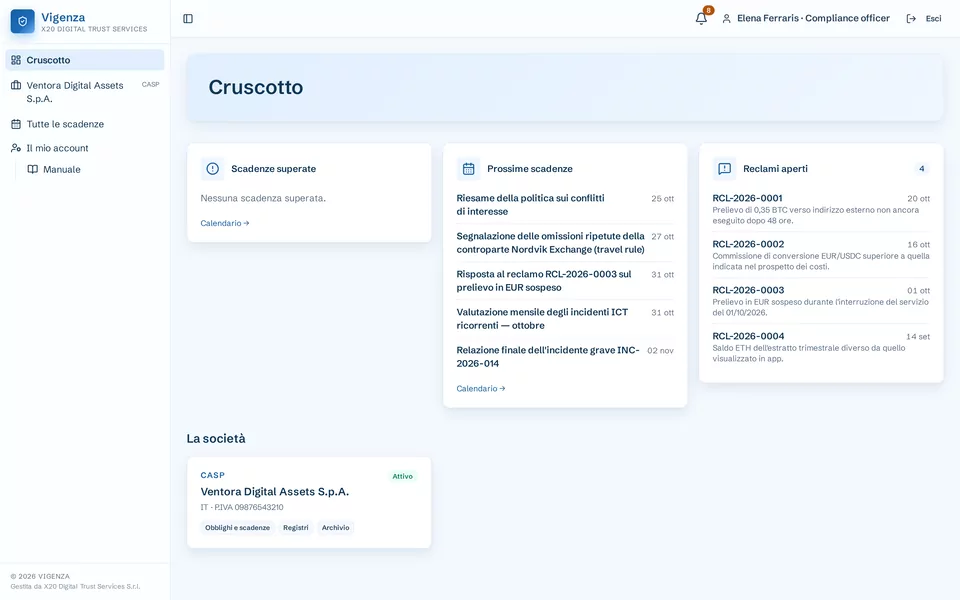Click the Registri chip
This screenshot has width=960, height=600.
click(x=296, y=528)
